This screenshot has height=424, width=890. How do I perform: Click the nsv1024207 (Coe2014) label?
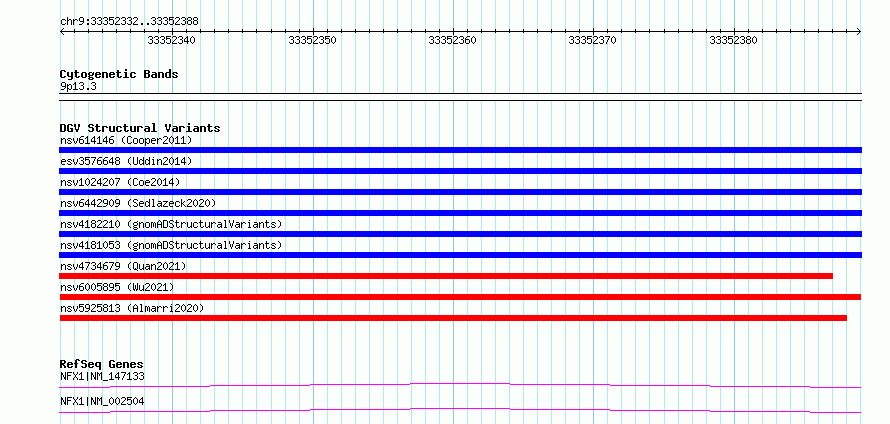(x=120, y=182)
